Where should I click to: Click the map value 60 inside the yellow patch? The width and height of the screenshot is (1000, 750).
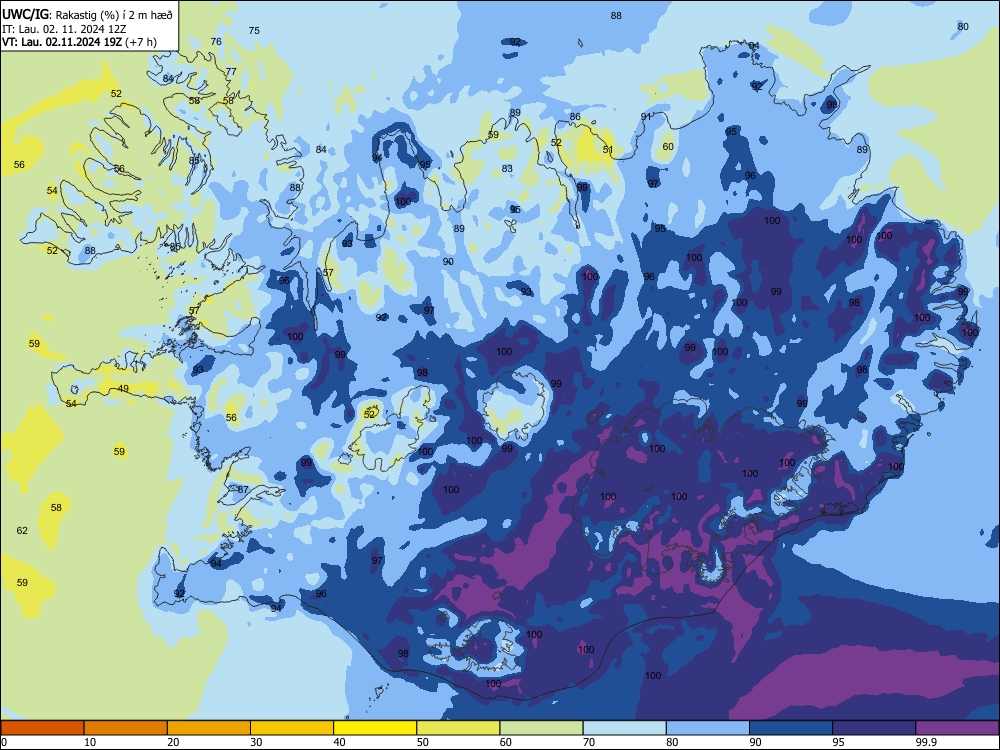point(668,147)
